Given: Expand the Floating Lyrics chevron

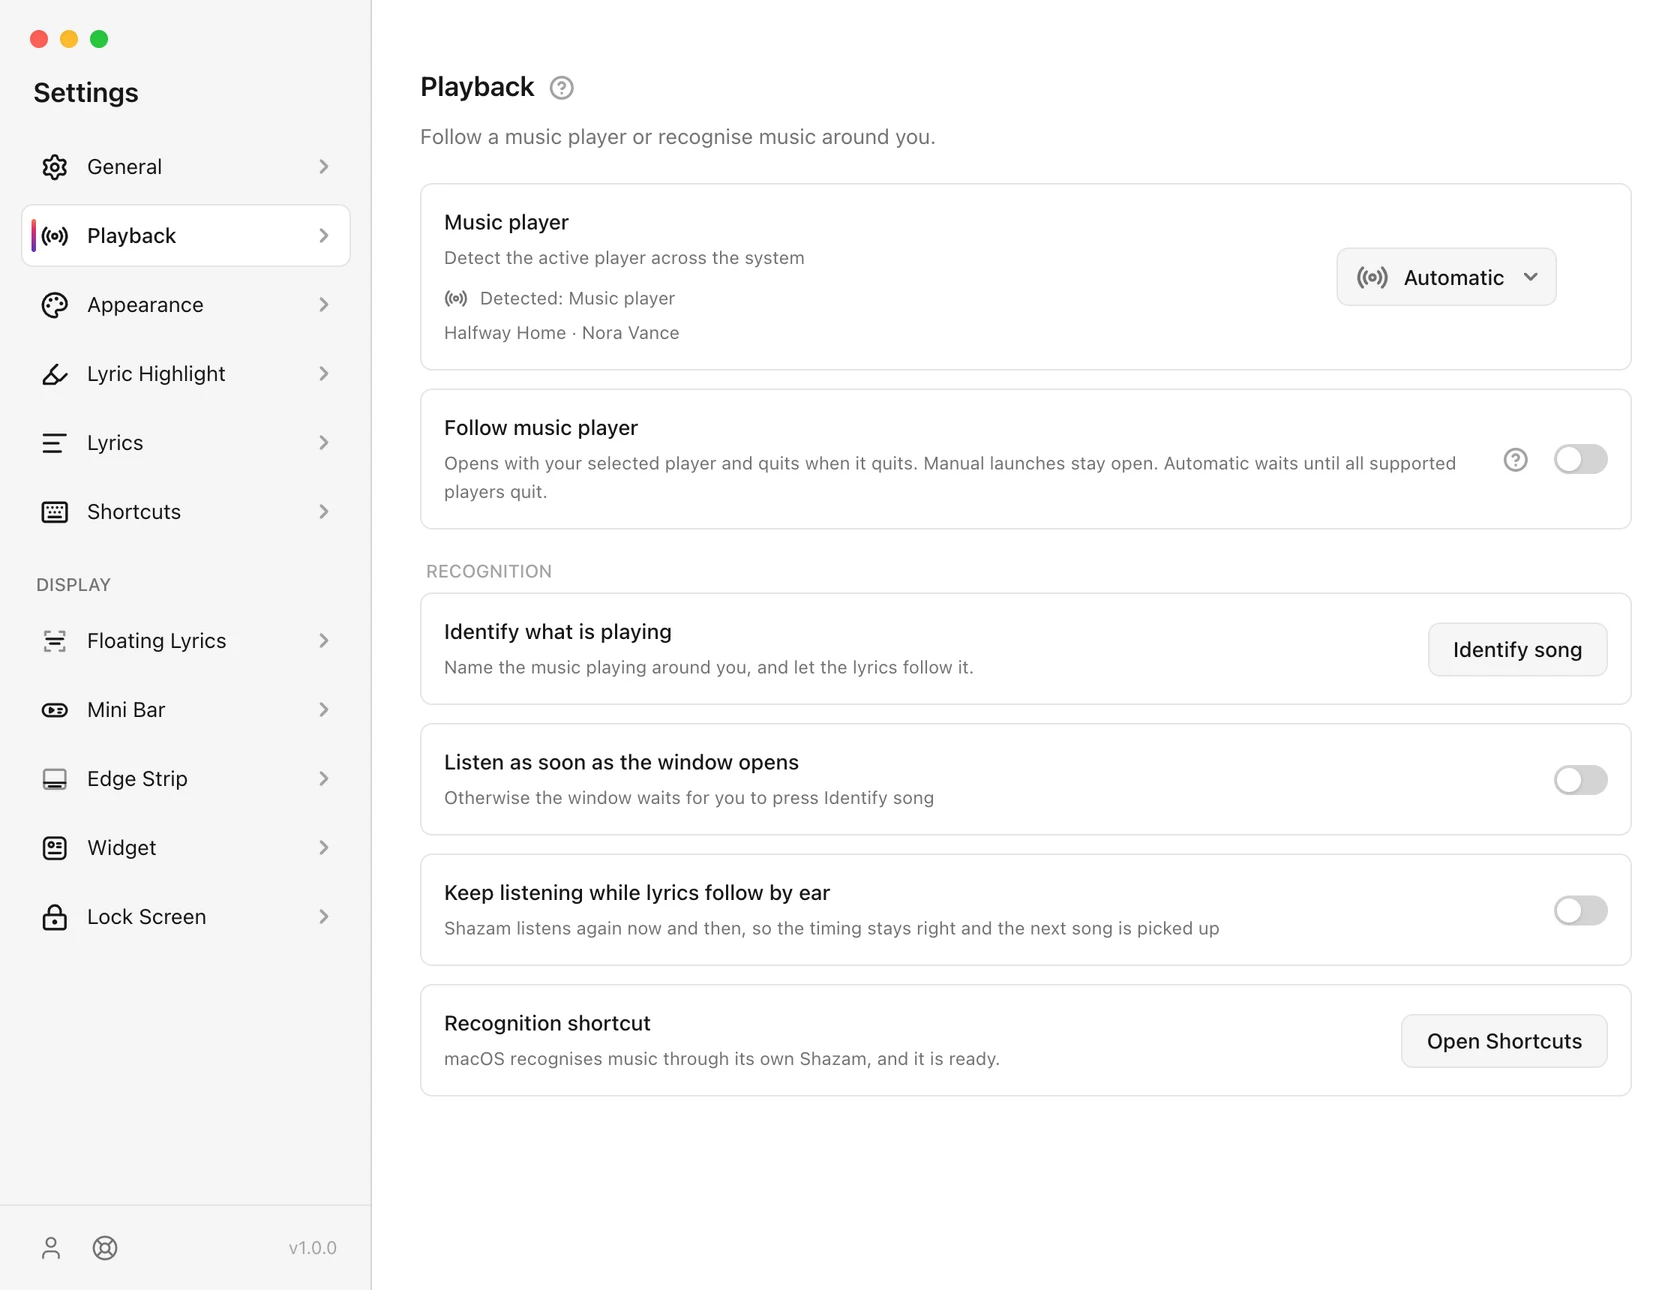Looking at the screenshot, I should click(324, 641).
